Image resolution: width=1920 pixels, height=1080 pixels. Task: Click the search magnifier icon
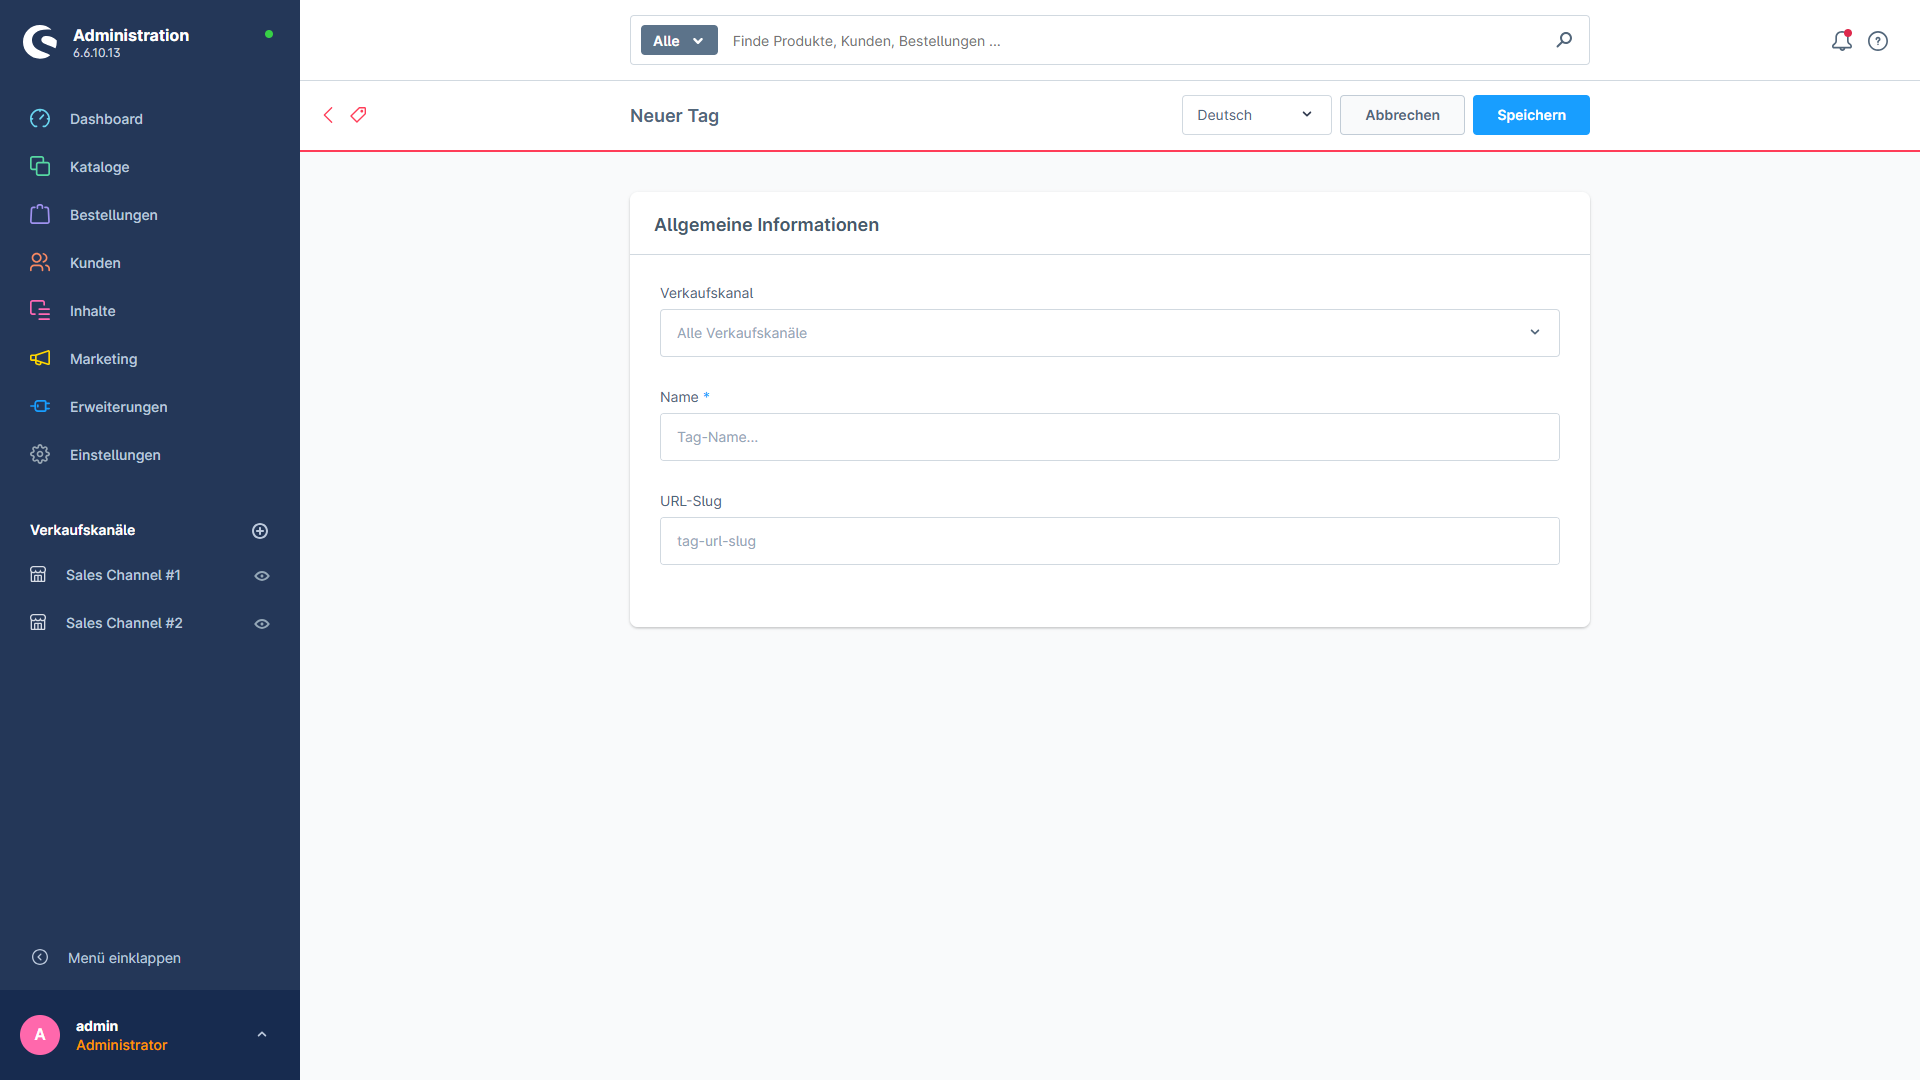[x=1564, y=40]
